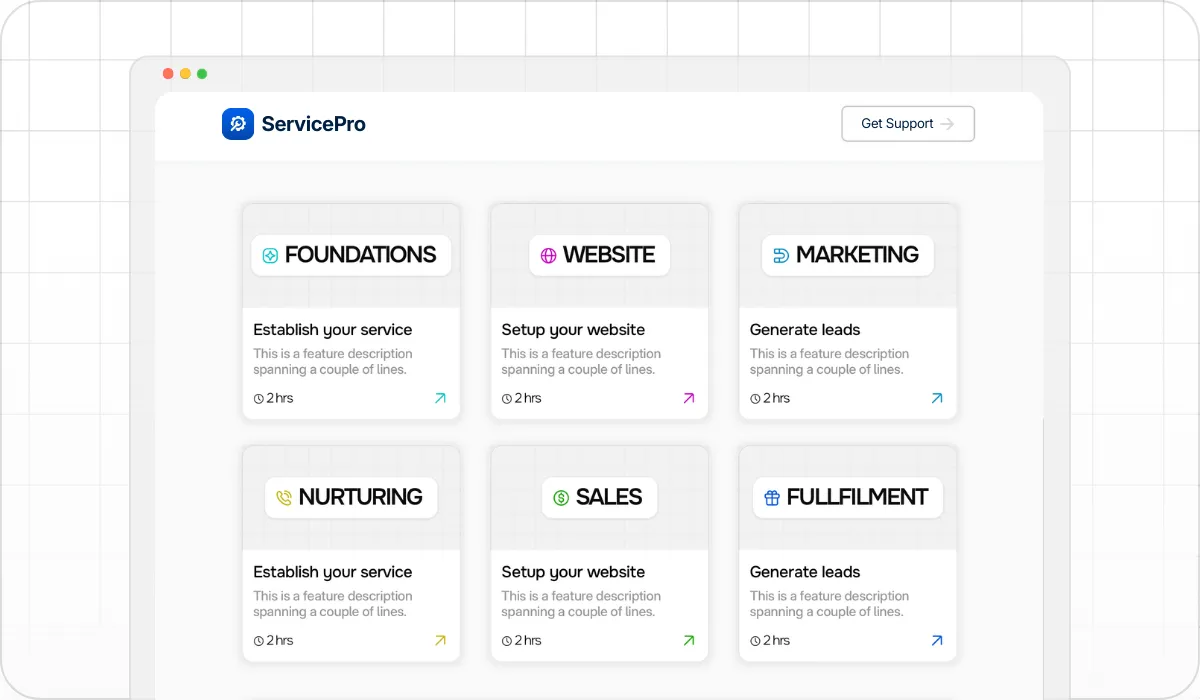Open Website card via purple arrow
Image resolution: width=1200 pixels, height=700 pixels.
[x=688, y=398]
